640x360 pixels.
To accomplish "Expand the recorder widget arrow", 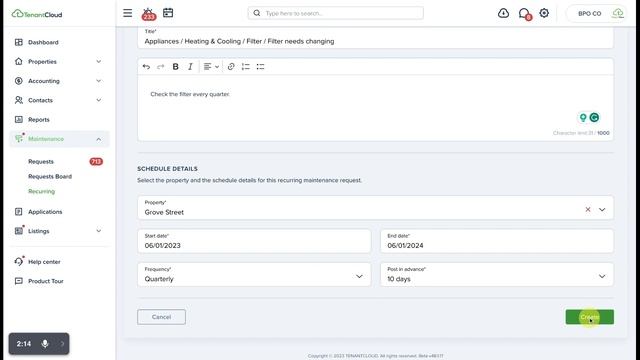I will [62, 344].
